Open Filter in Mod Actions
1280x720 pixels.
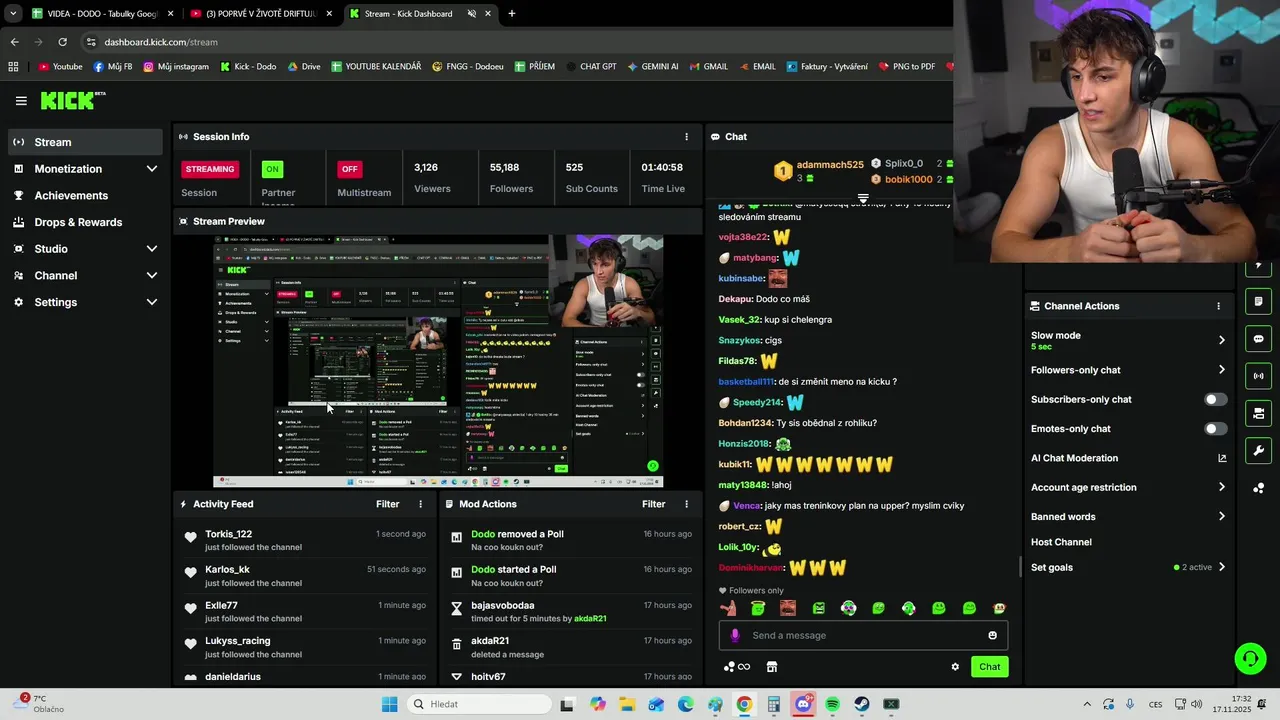pos(653,504)
